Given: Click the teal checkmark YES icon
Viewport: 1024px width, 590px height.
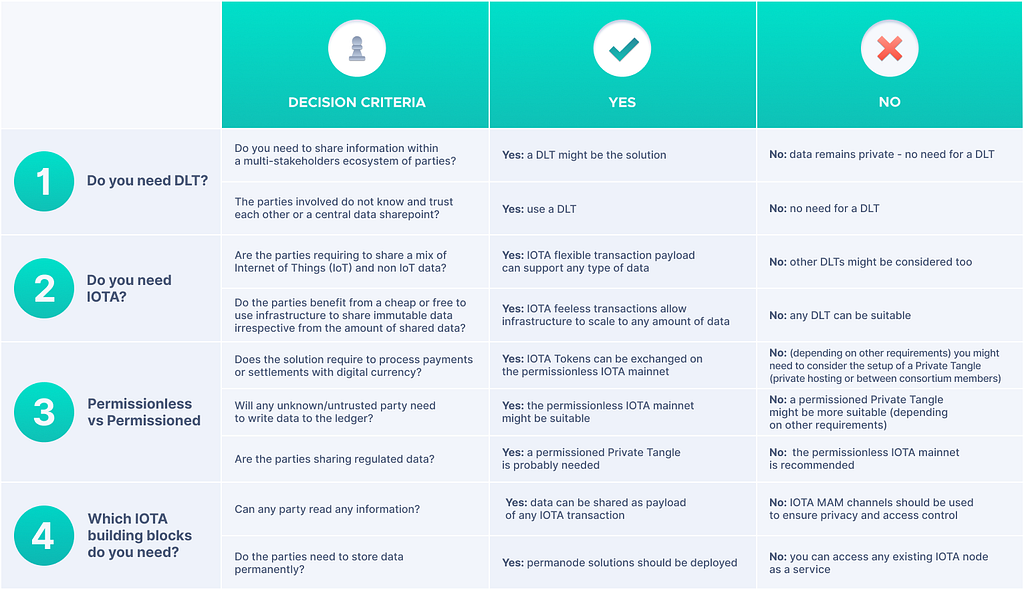Looking at the screenshot, I should [x=622, y=49].
